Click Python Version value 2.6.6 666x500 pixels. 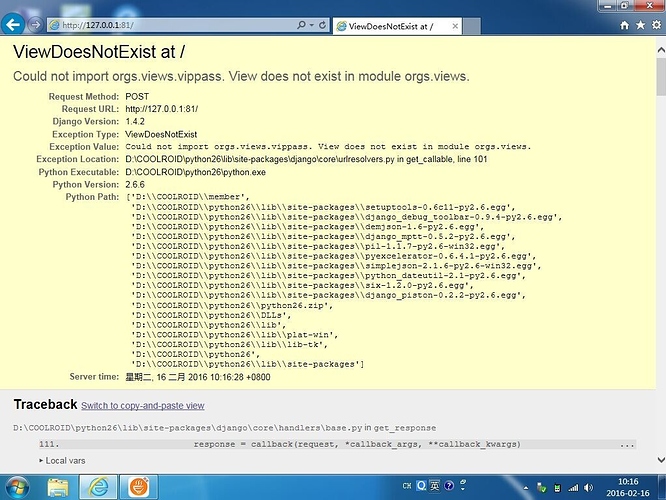pos(135,185)
